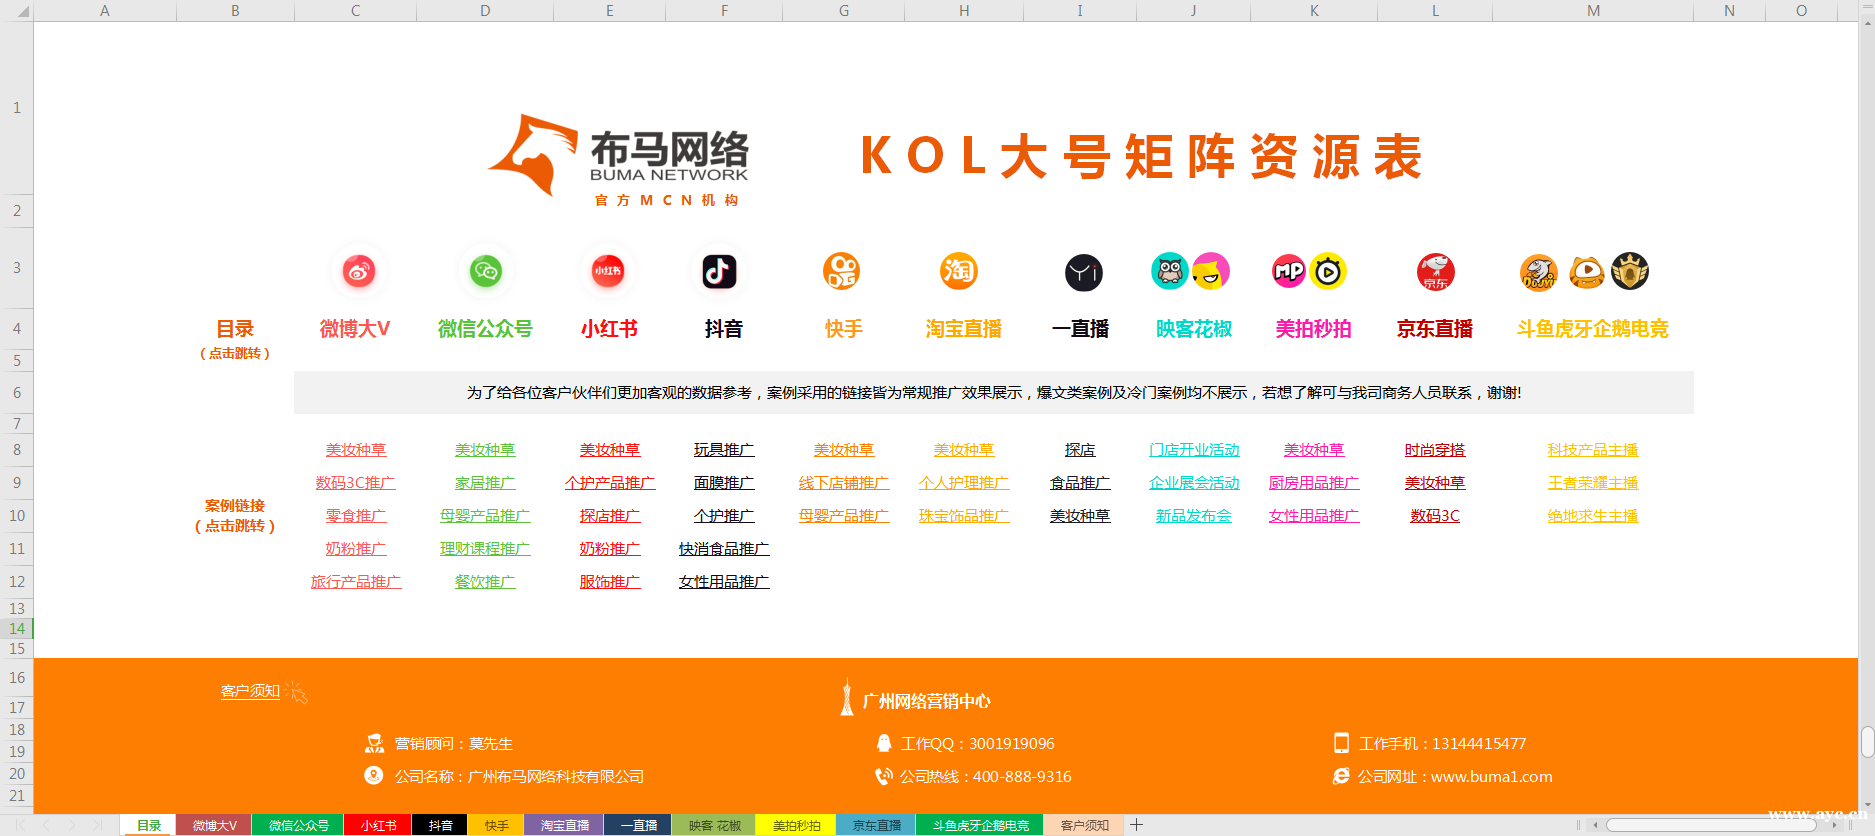Open the 时尚穿搭 case link
This screenshot has width=1875, height=836.
tap(1435, 450)
